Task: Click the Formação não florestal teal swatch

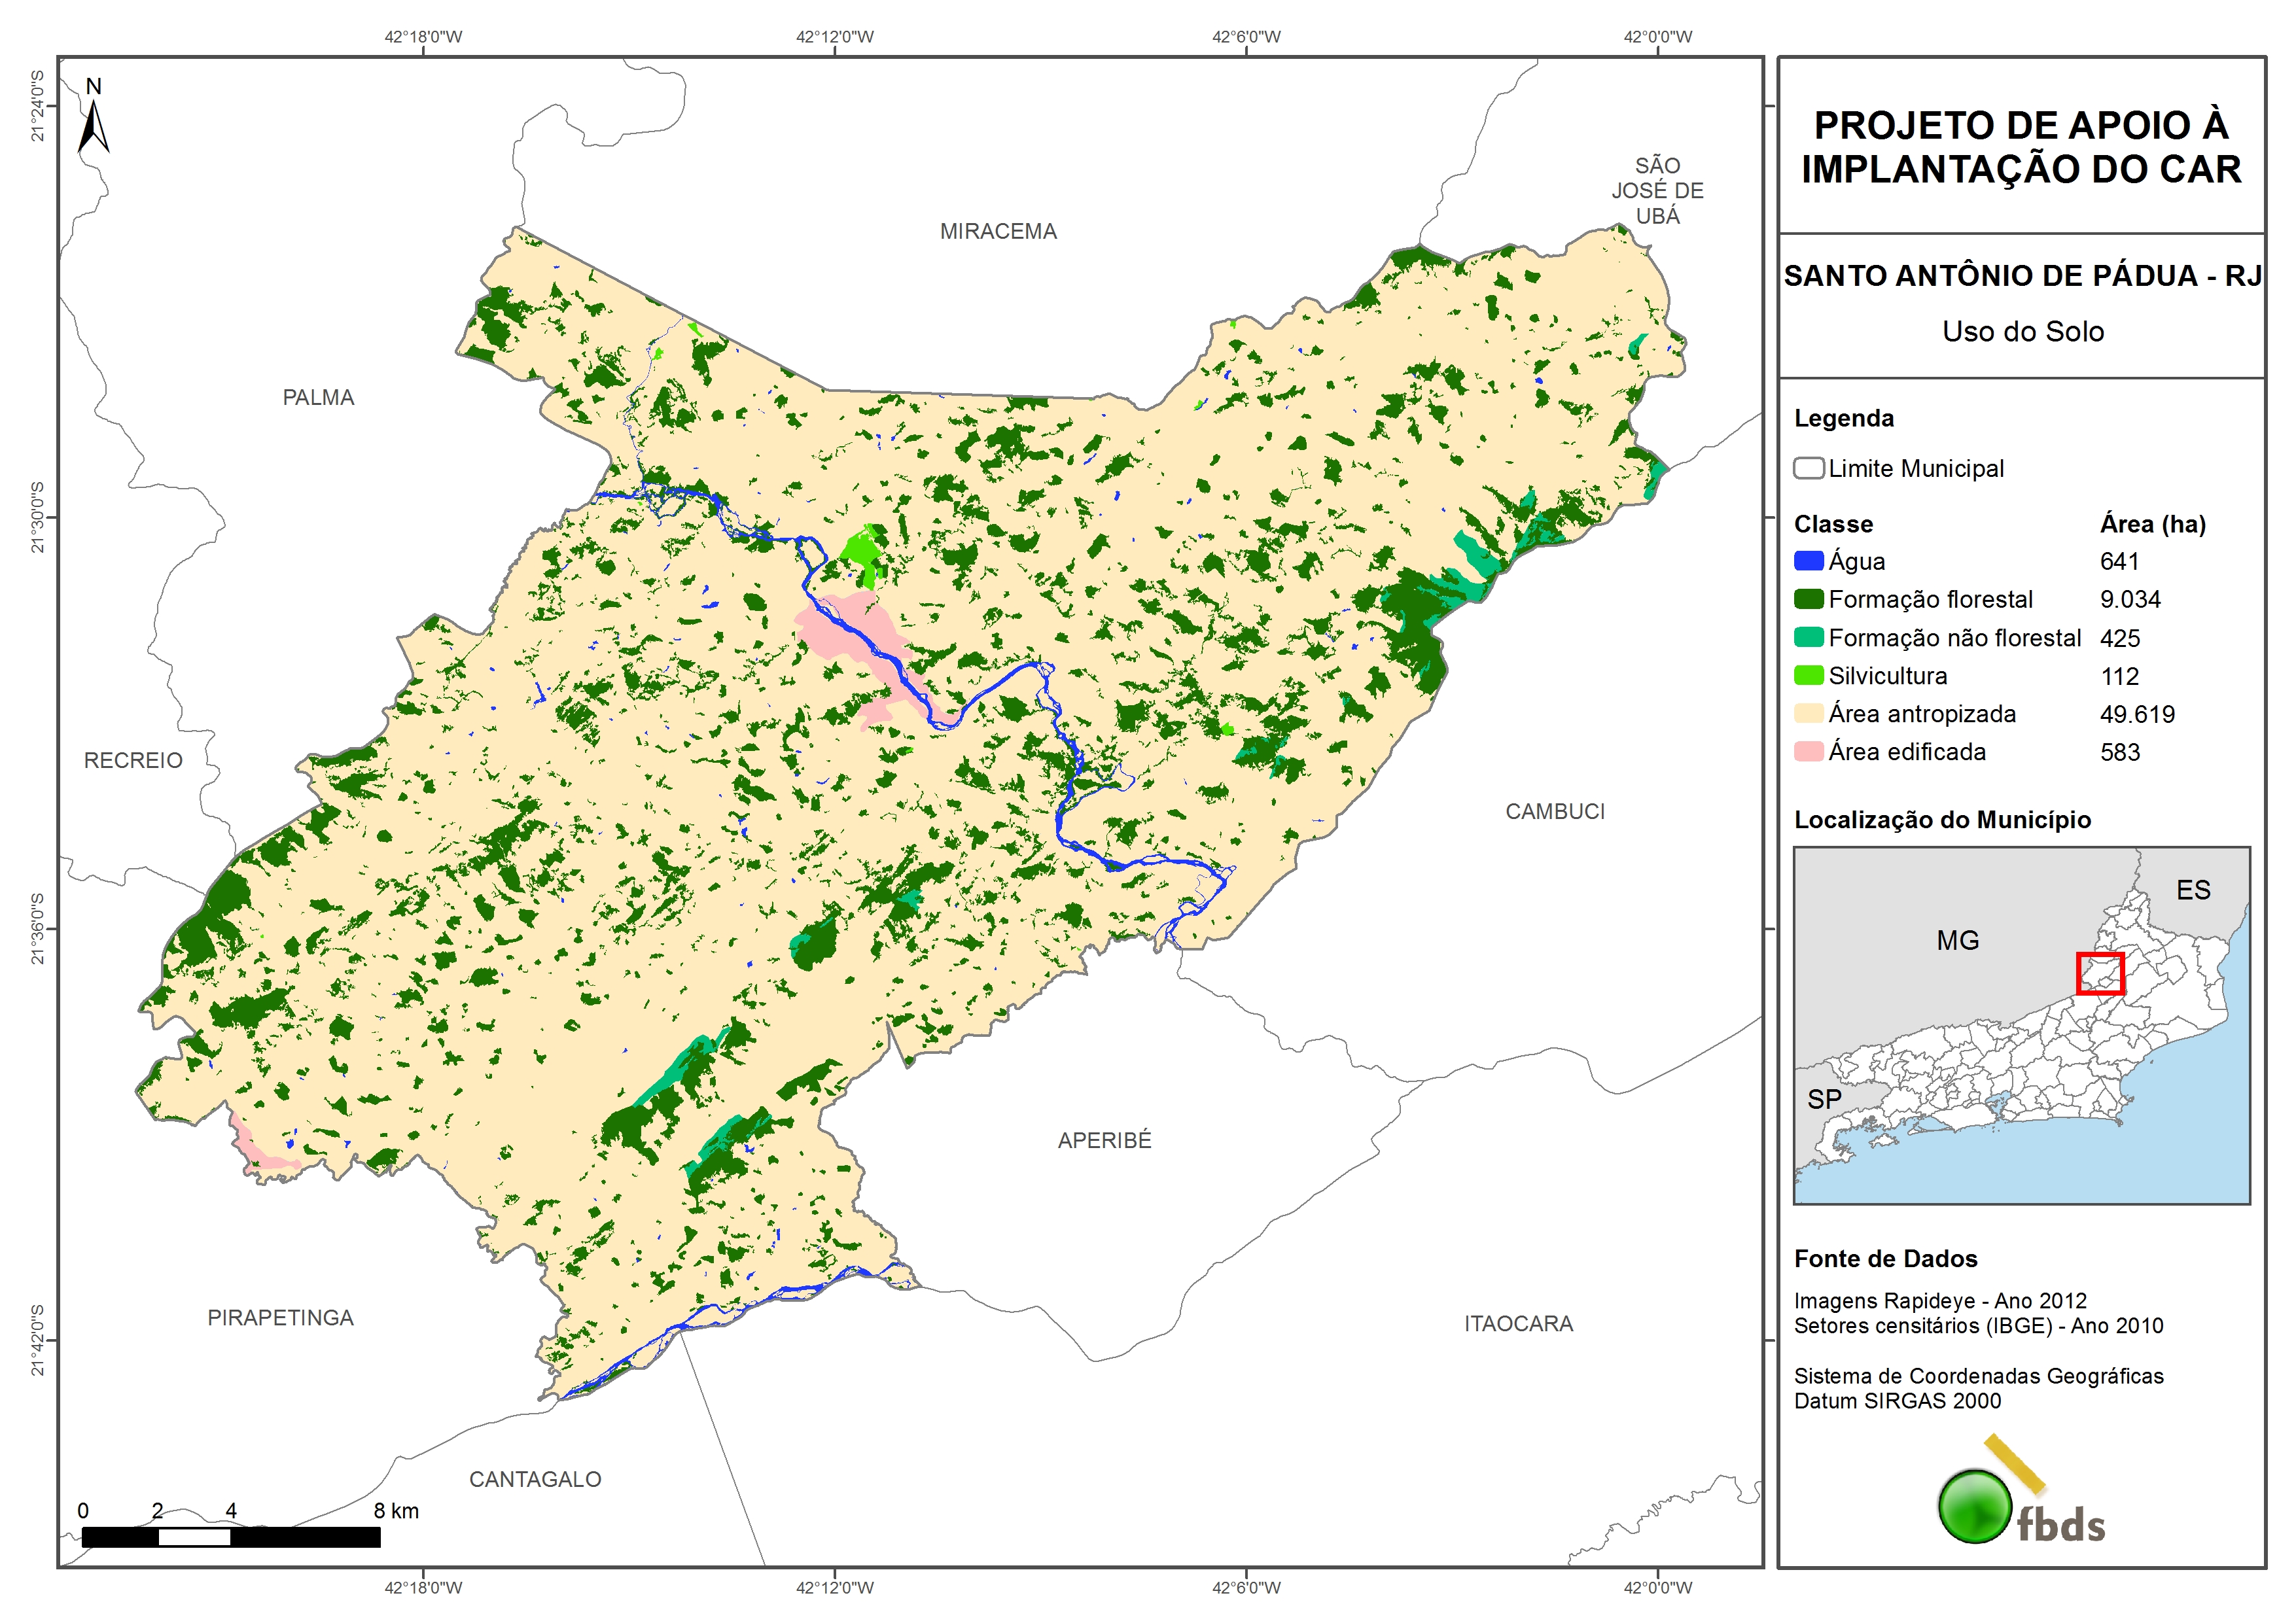Action: click(x=1808, y=638)
